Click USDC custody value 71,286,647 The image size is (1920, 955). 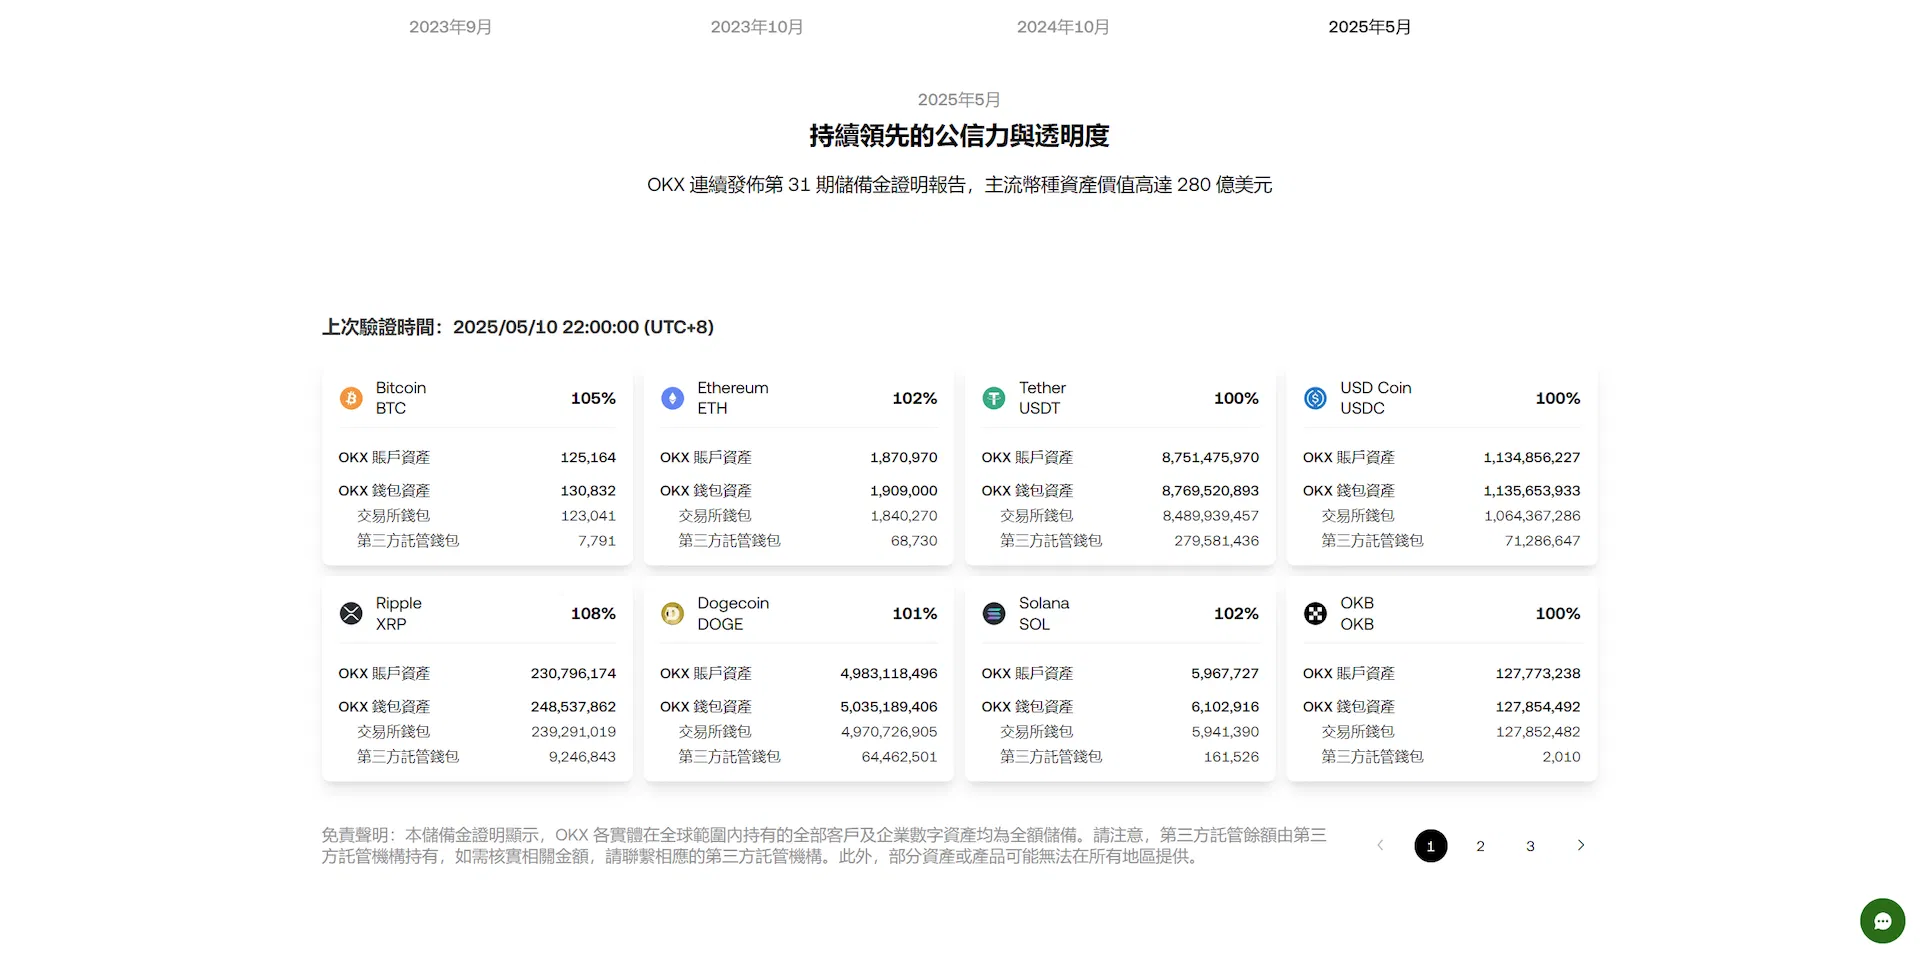[1543, 540]
